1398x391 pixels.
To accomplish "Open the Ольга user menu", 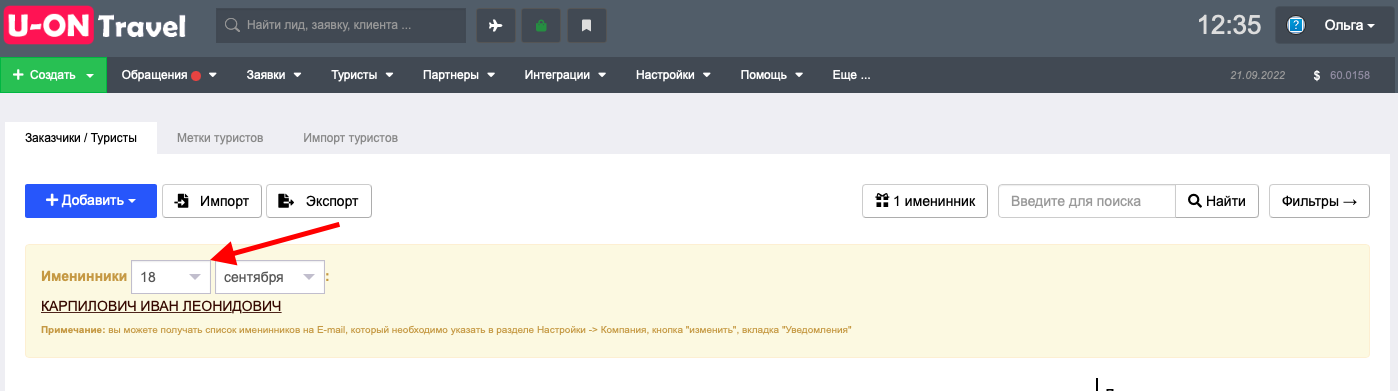I will click(1335, 26).
